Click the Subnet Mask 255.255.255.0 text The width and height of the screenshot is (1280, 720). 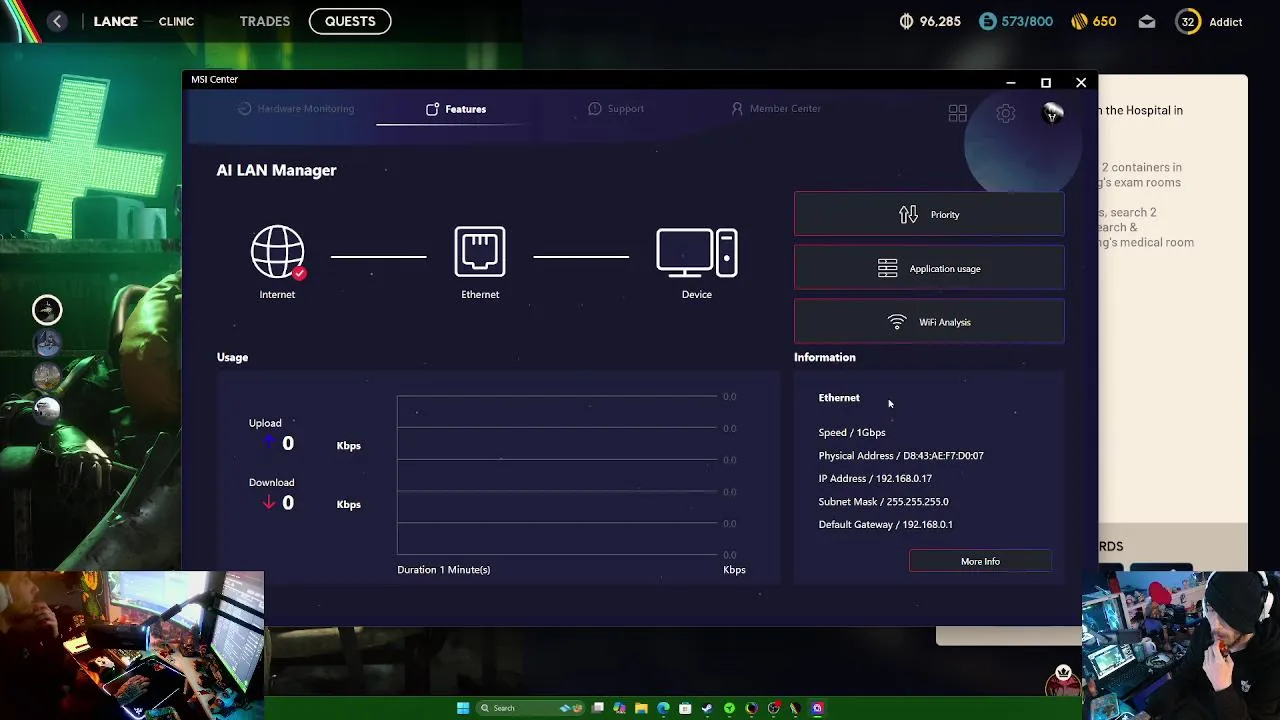(883, 501)
